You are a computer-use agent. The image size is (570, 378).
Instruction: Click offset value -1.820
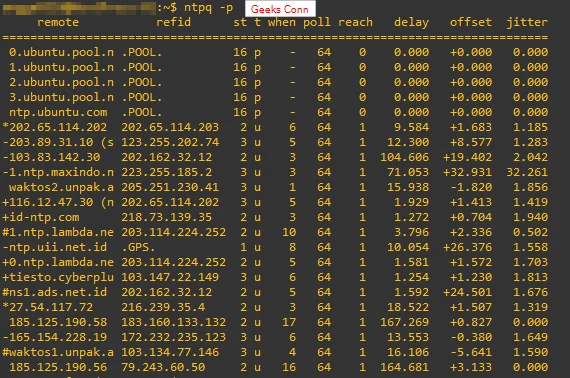coord(471,187)
